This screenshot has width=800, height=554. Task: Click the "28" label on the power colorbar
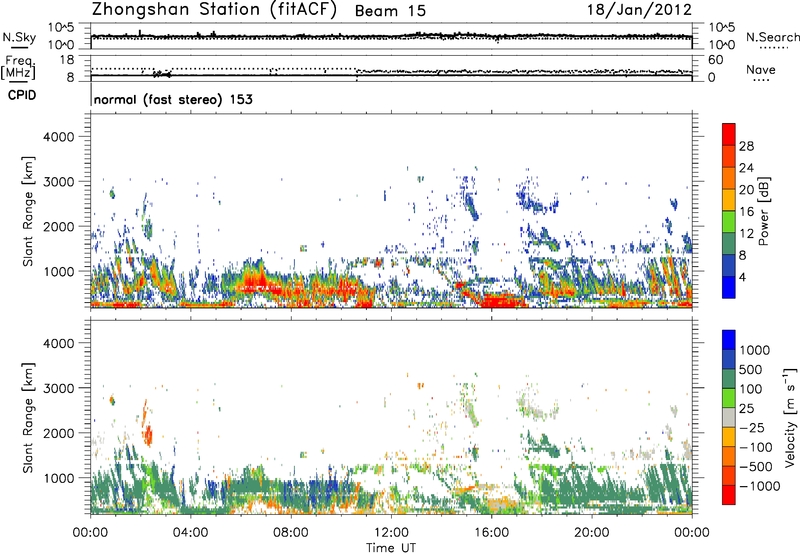[x=746, y=146]
